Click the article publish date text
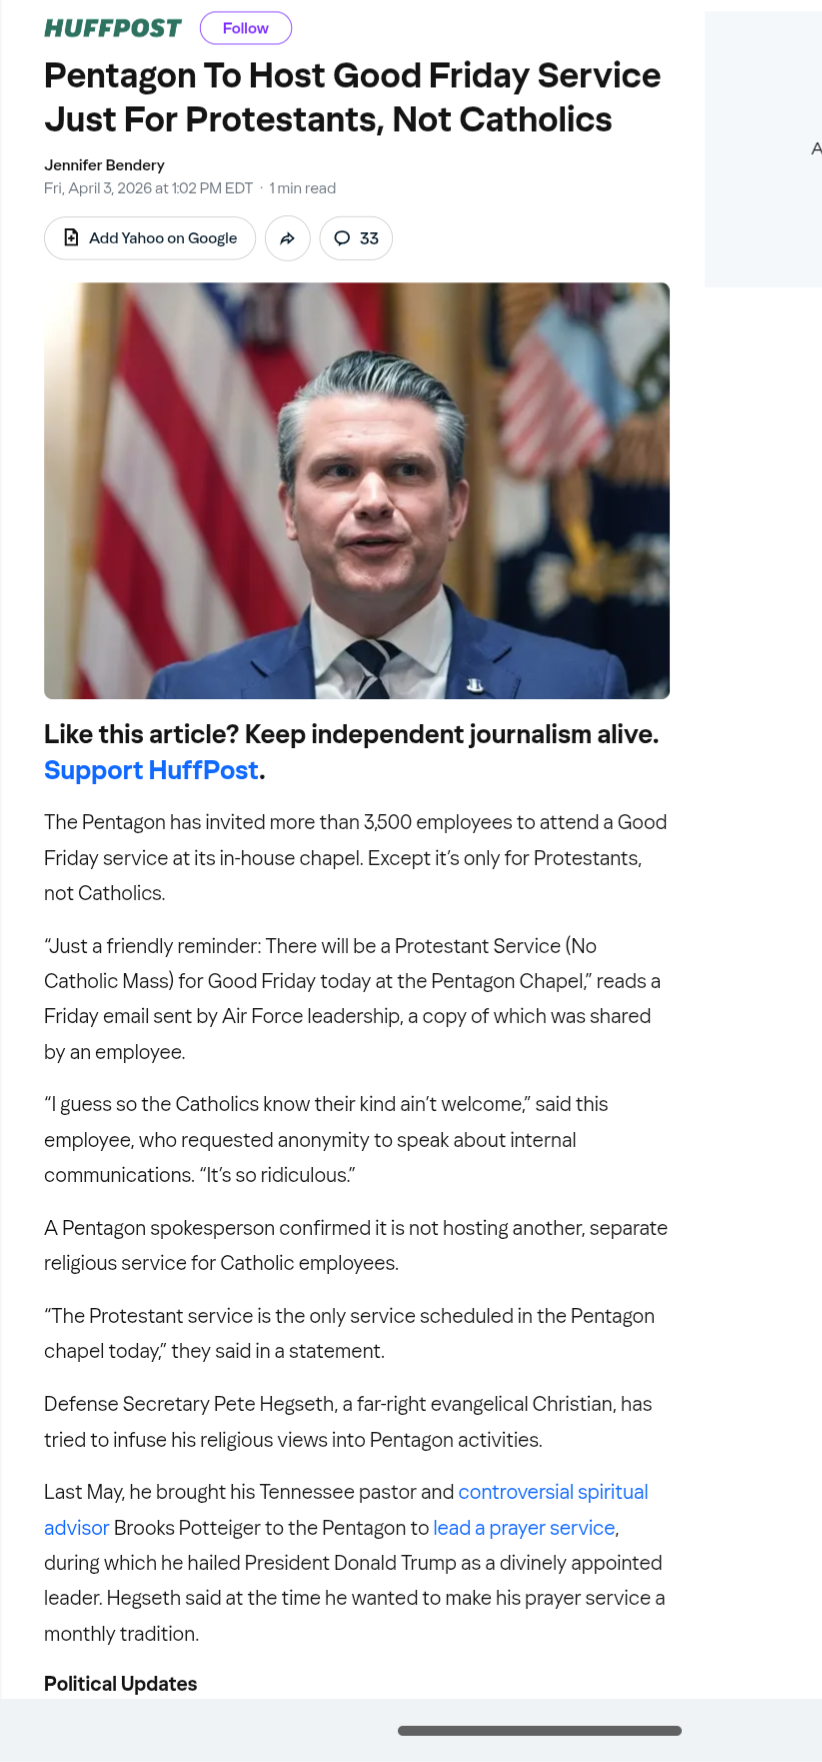 tap(148, 188)
